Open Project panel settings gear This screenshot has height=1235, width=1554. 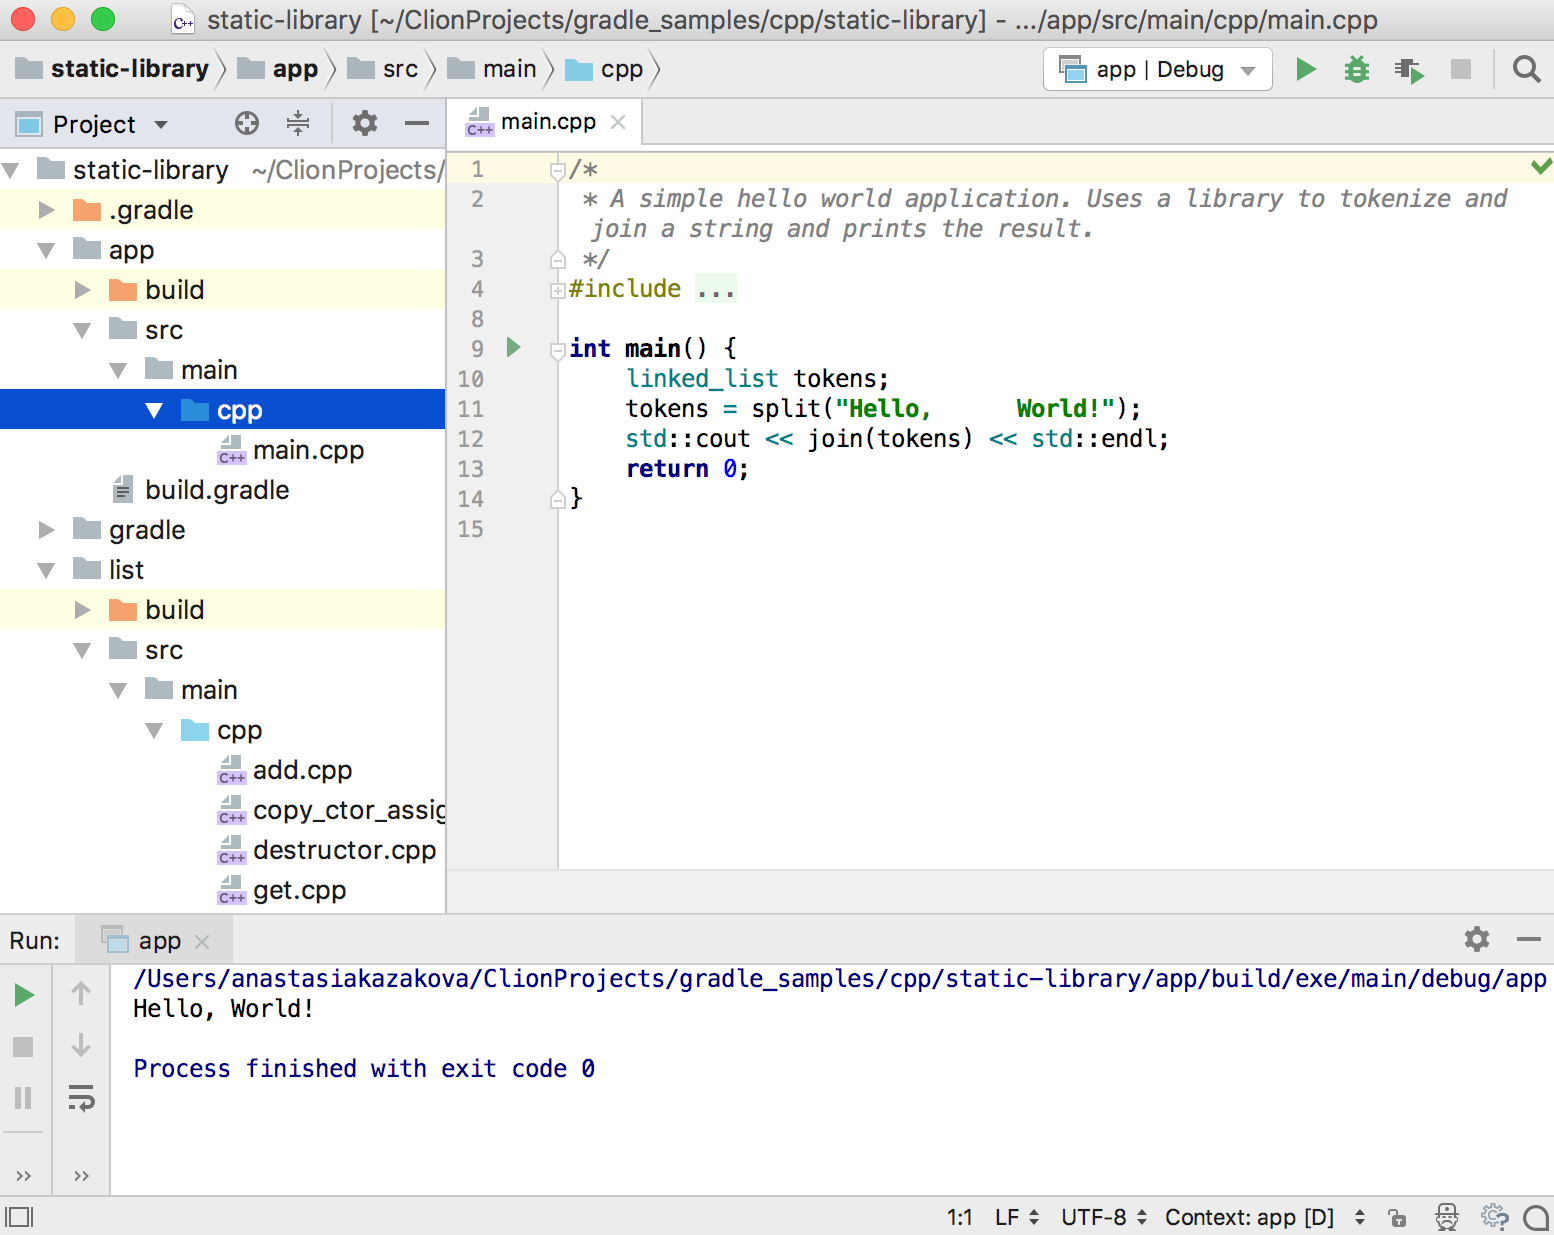point(365,123)
